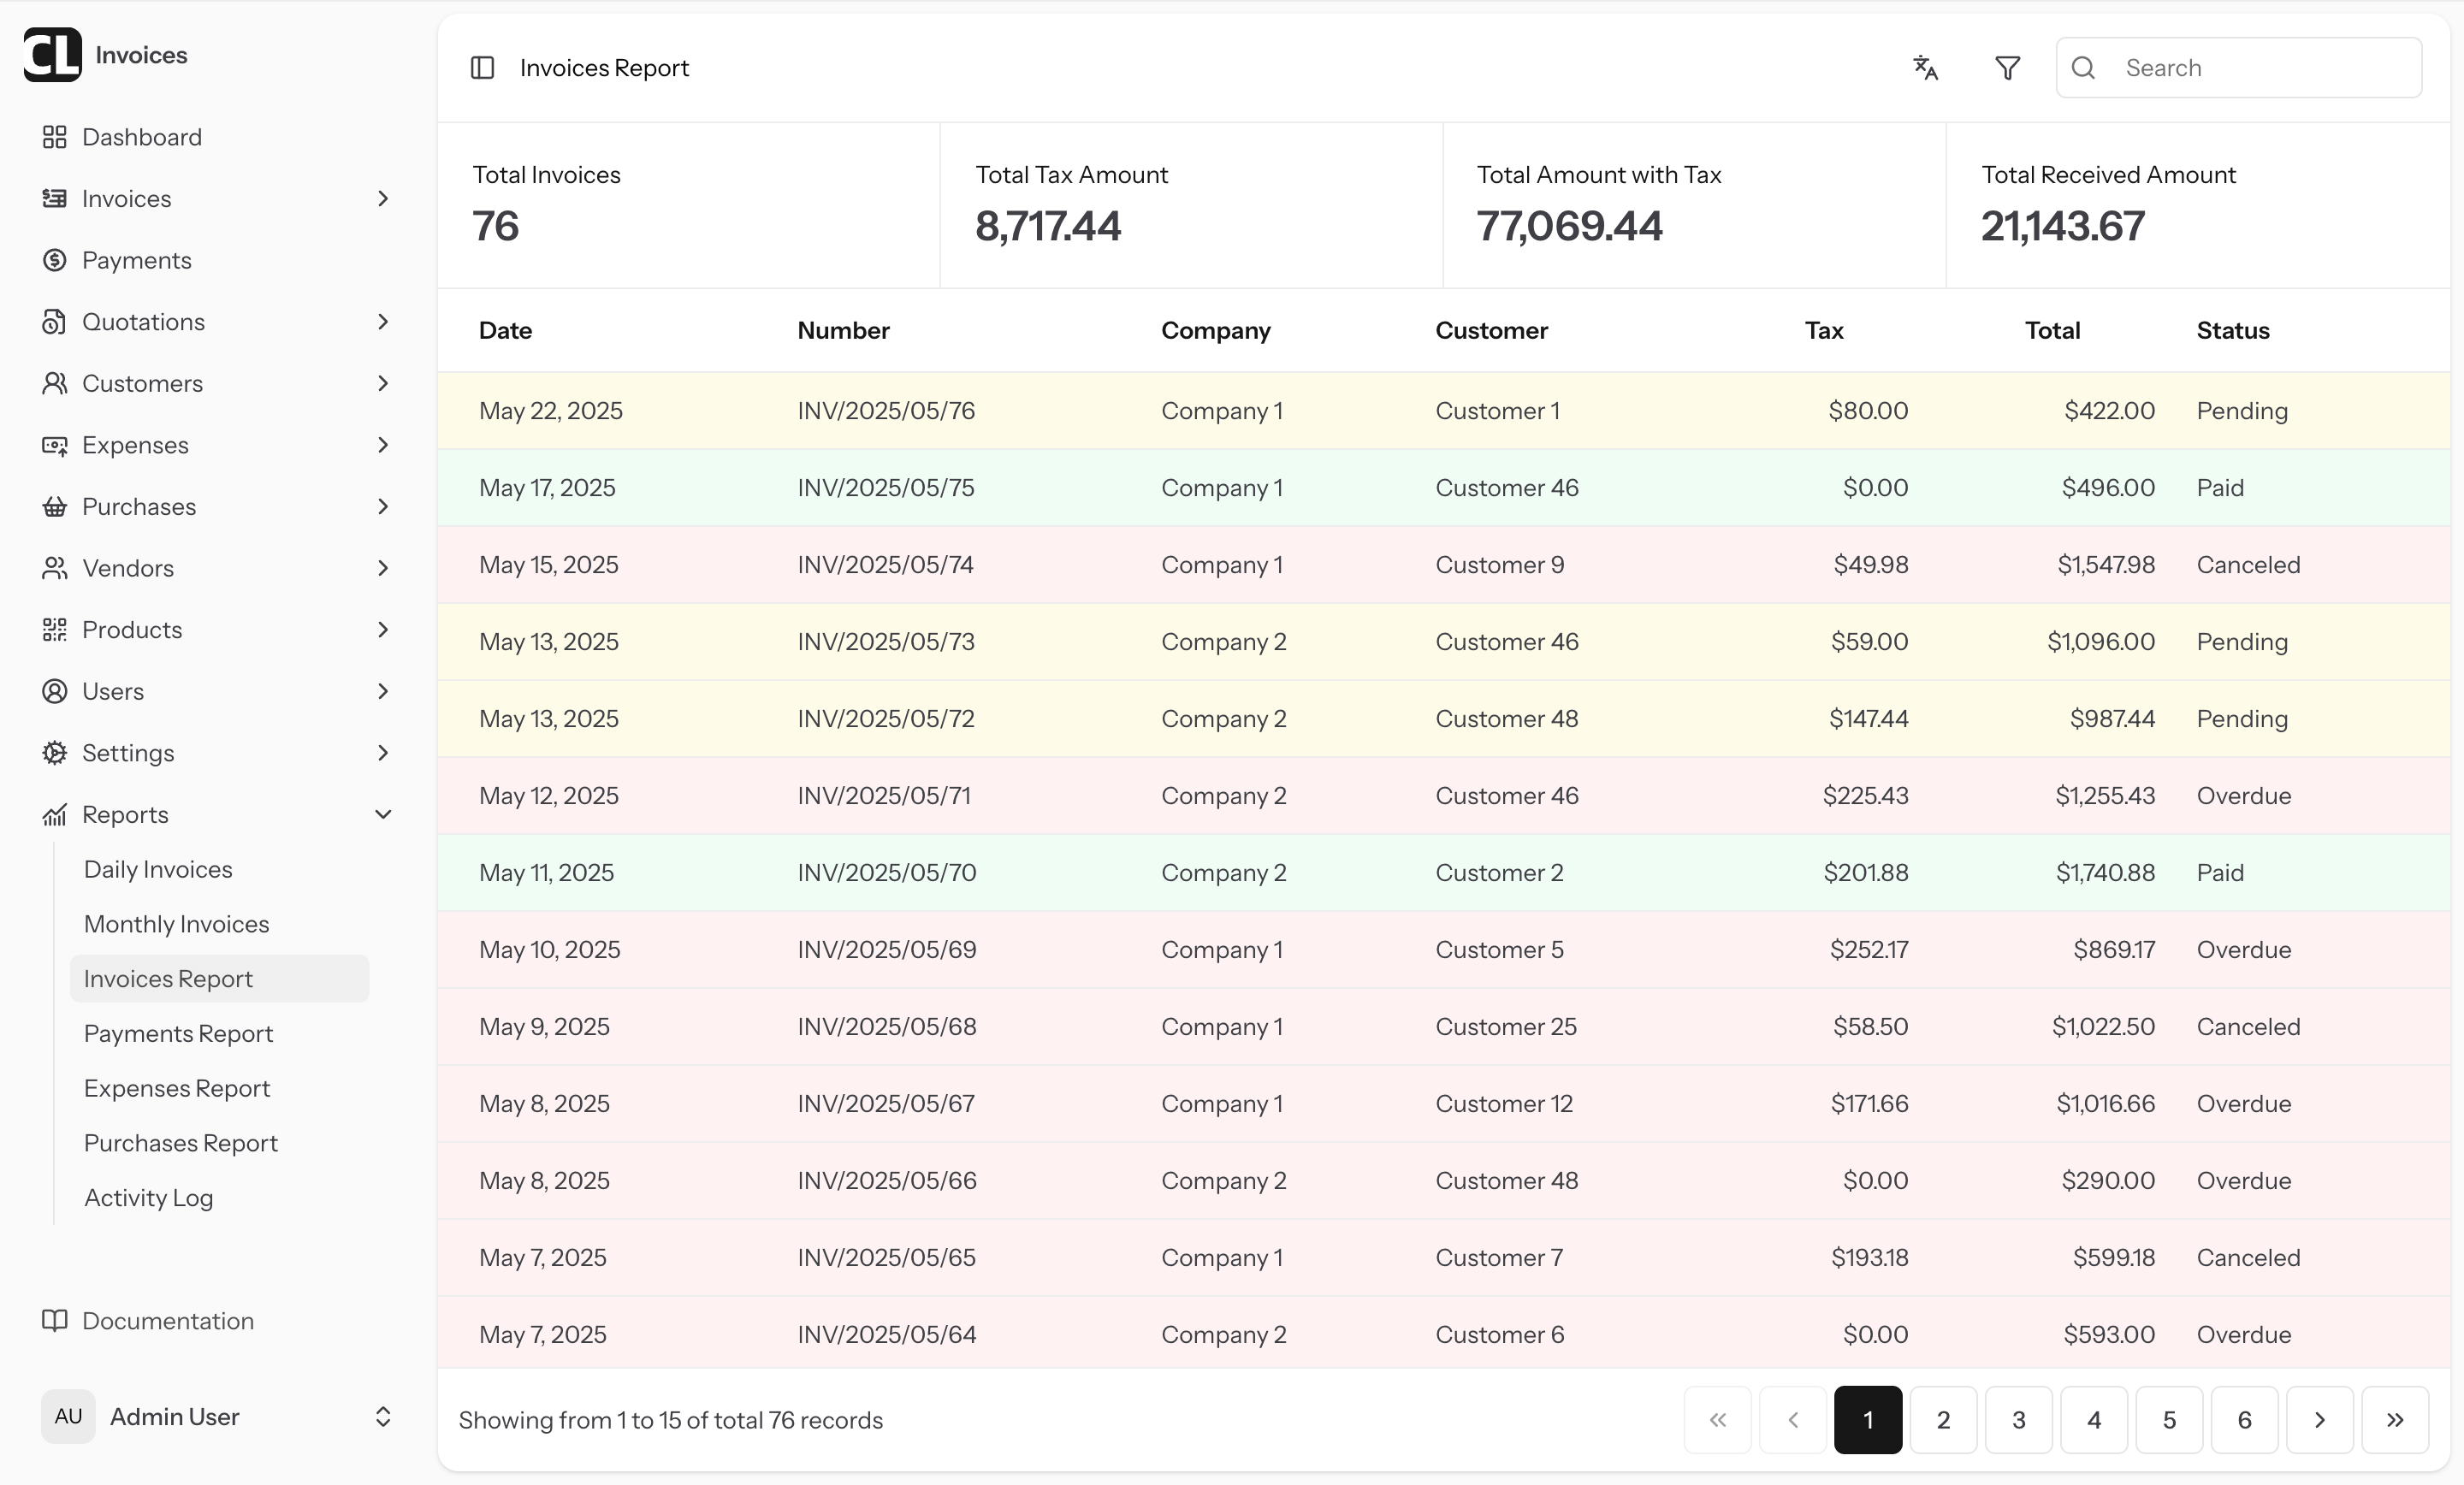The height and width of the screenshot is (1485, 2464).
Task: Click the Reports chart icon
Action: click(54, 815)
